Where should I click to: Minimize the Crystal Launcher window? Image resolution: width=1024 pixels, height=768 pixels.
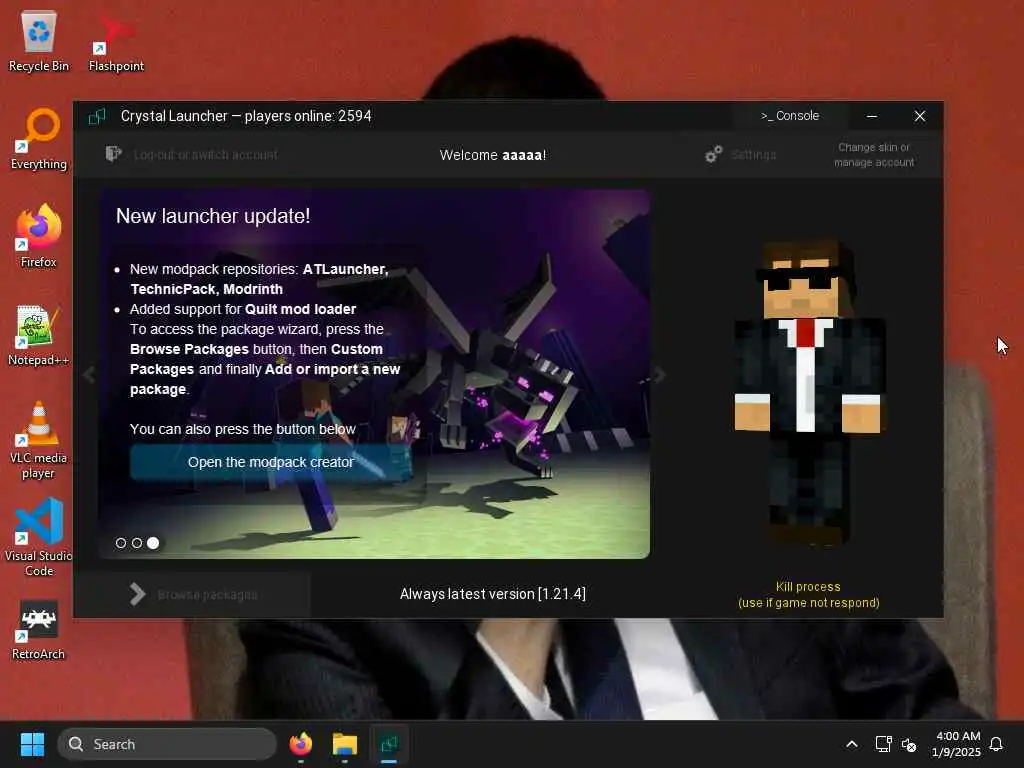click(x=872, y=116)
